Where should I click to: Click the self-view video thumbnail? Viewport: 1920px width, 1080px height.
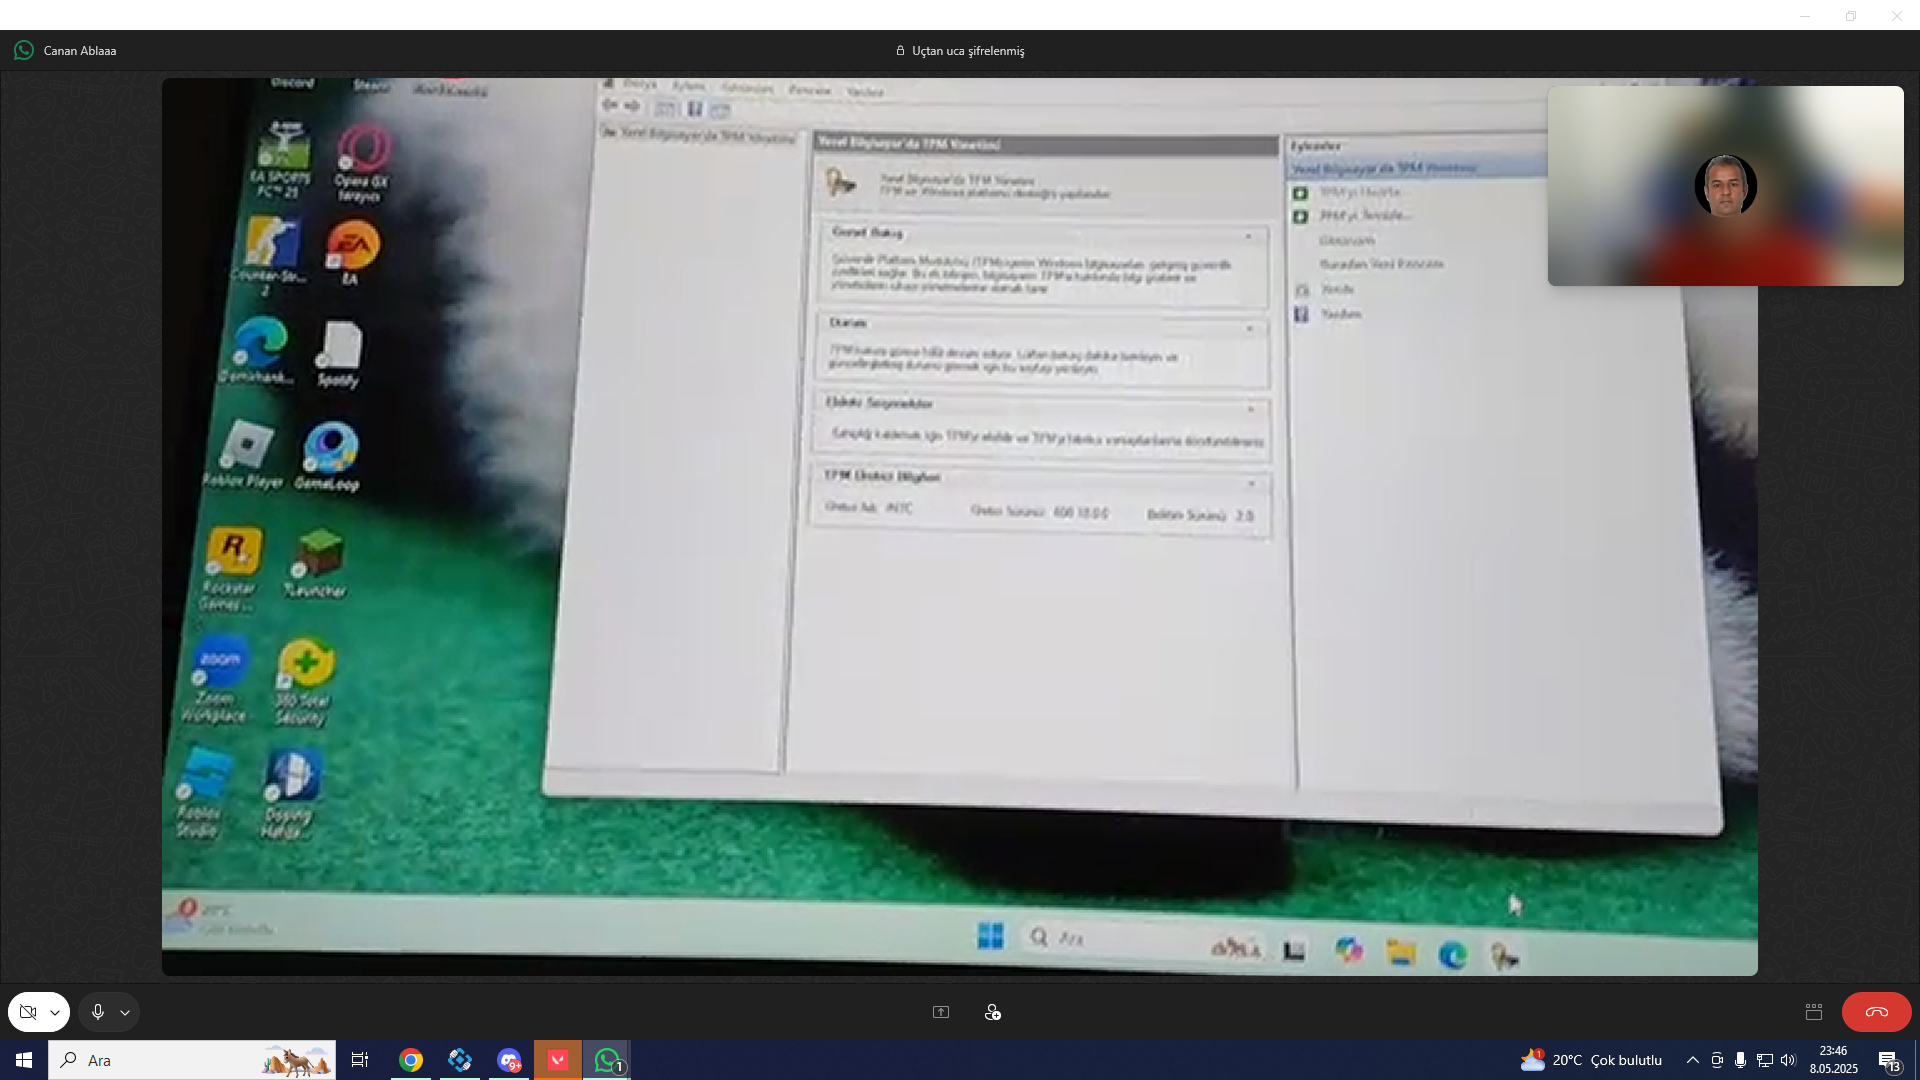pos(1725,186)
